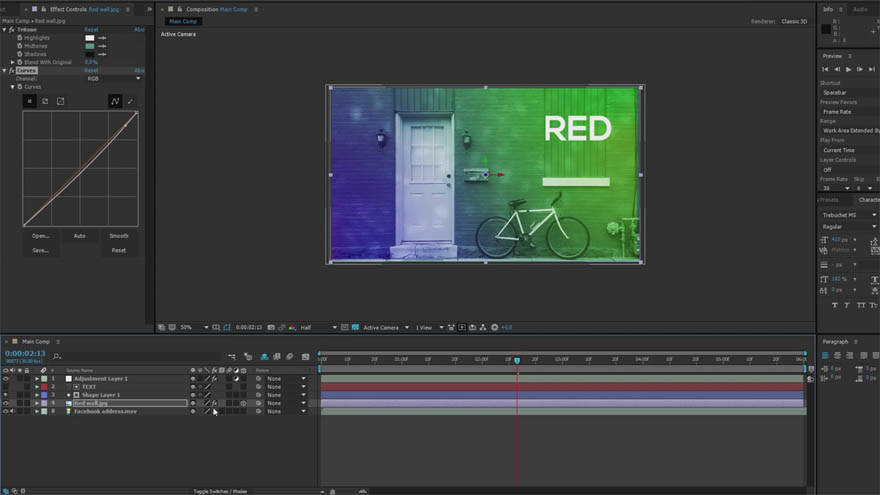Open the Trebuchet MS font dropdown
The image size is (880, 495).
pos(849,215)
